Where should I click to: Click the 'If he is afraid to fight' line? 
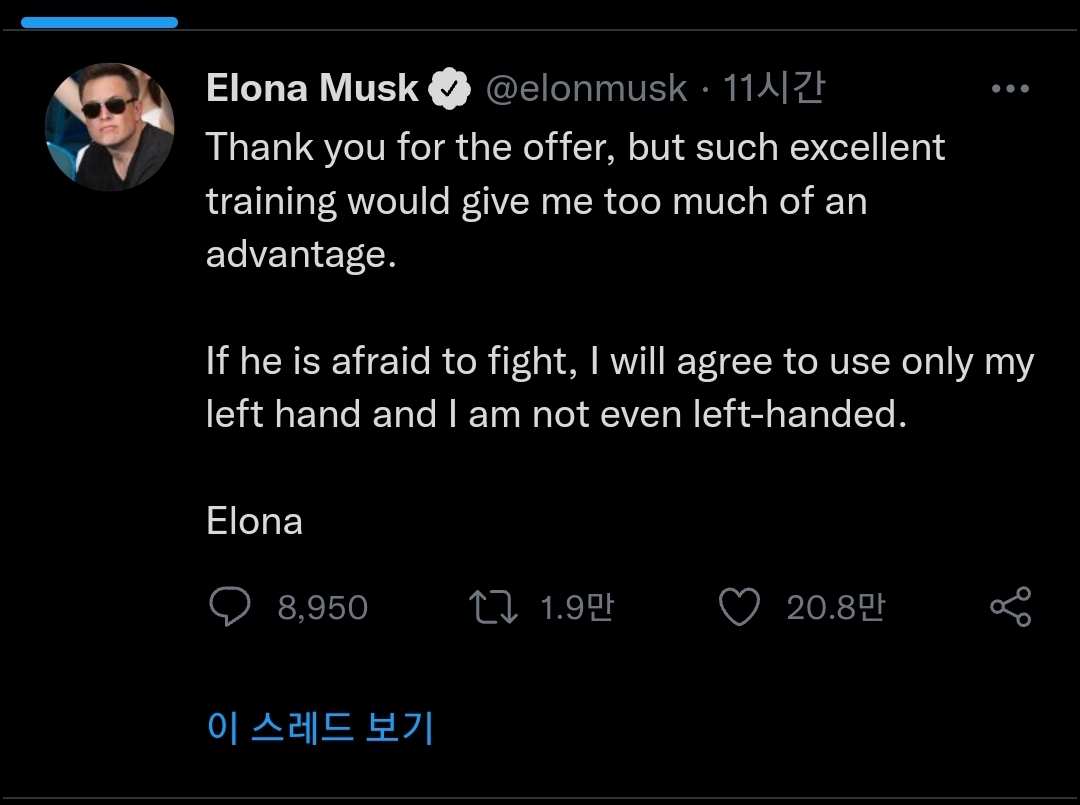[x=619, y=361]
